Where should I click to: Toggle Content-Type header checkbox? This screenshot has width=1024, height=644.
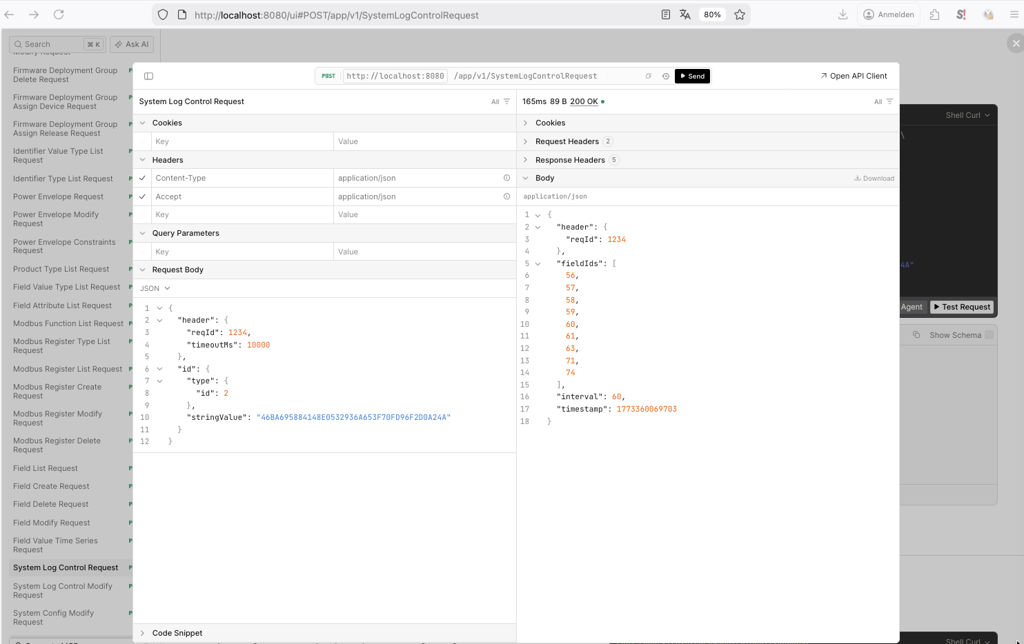142,178
